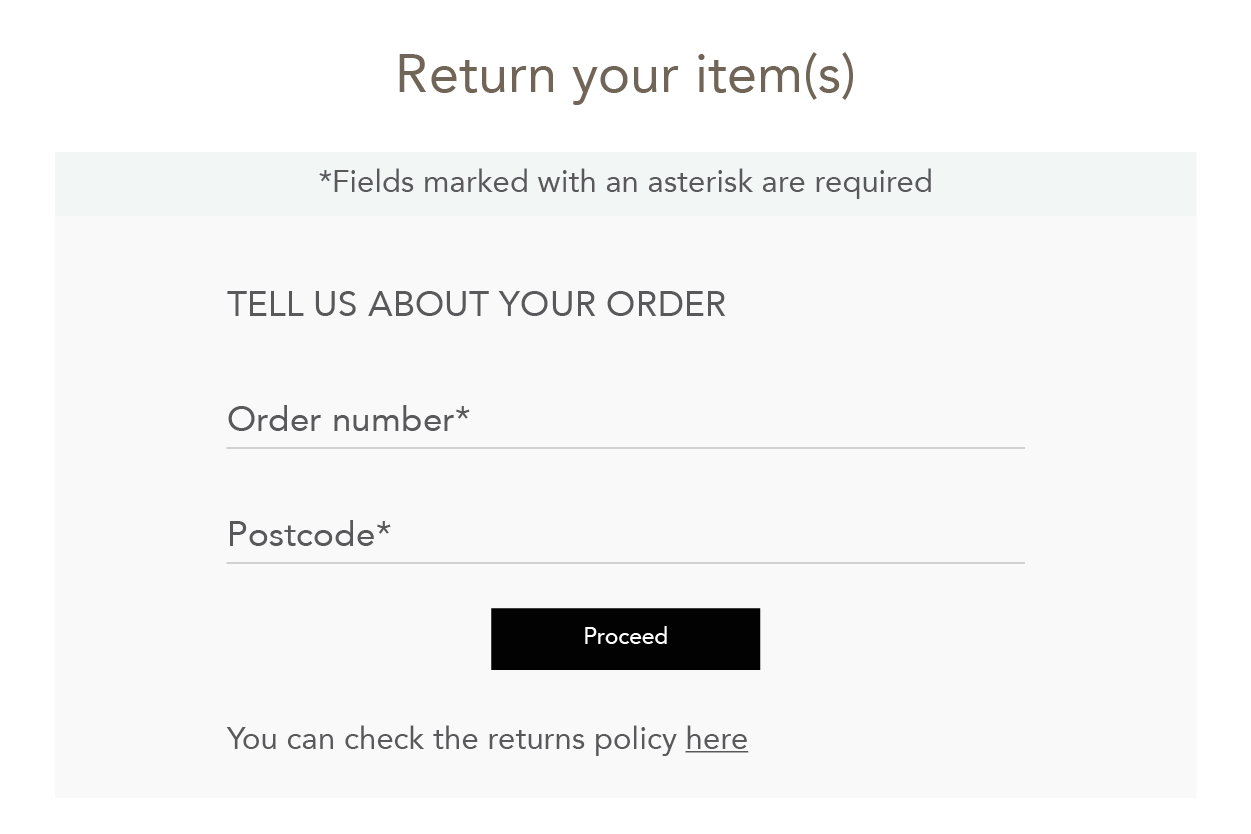Image resolution: width=1251 pixels, height=834 pixels.
Task: Focus the Postcode input field
Action: [x=625, y=535]
